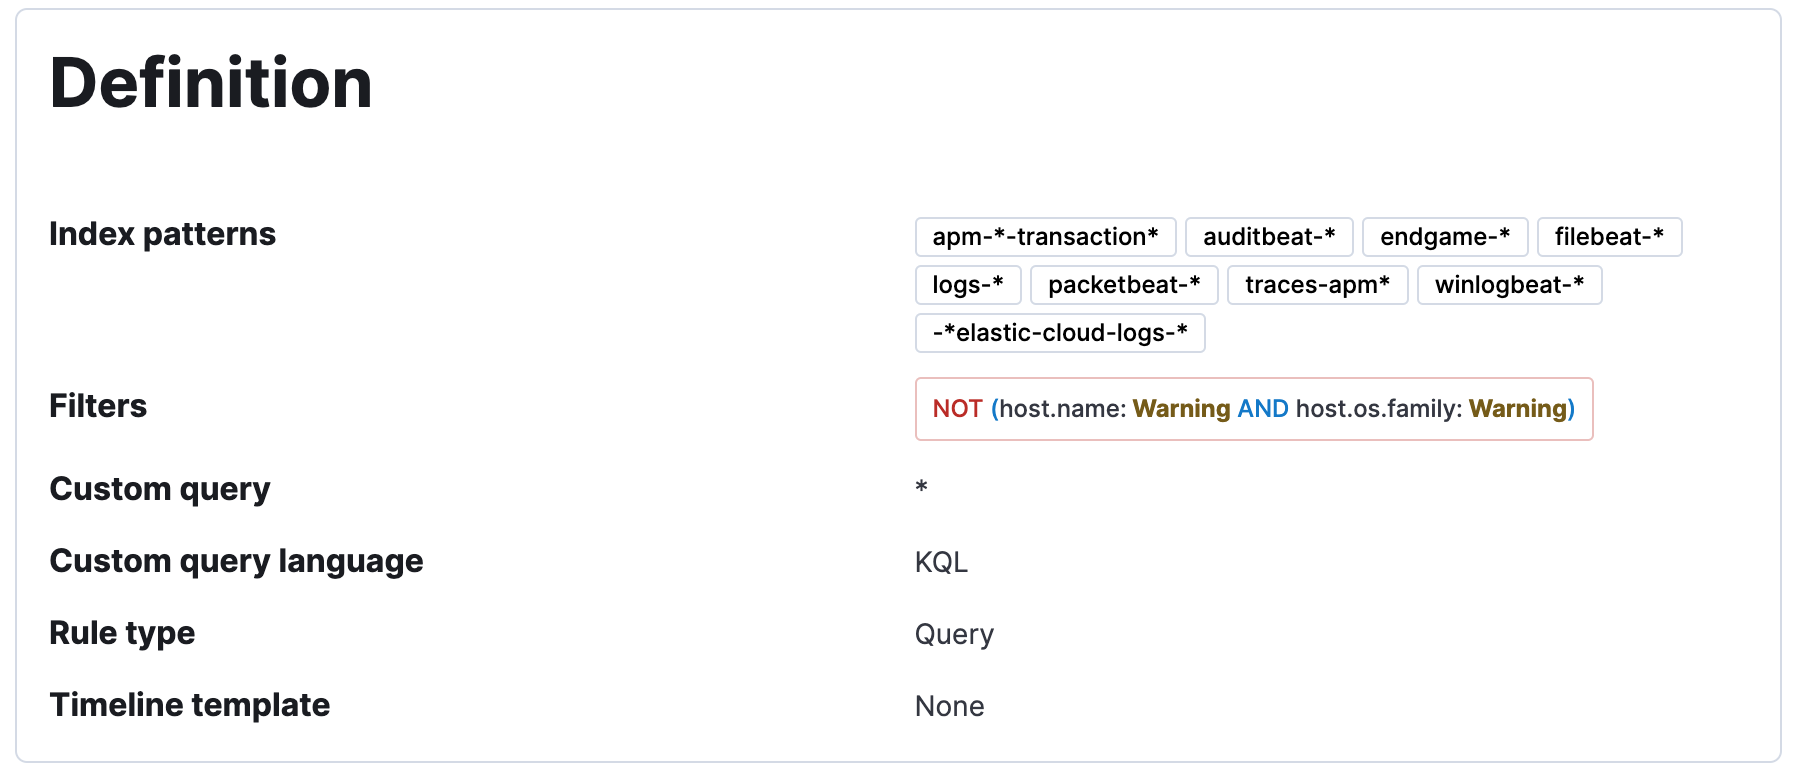Click the Timeline template label
This screenshot has width=1798, height=776.
tap(190, 706)
